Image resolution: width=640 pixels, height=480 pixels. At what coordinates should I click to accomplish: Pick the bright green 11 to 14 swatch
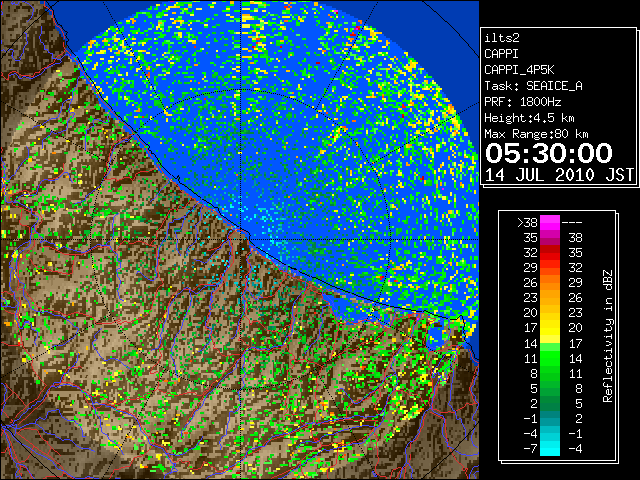550,358
